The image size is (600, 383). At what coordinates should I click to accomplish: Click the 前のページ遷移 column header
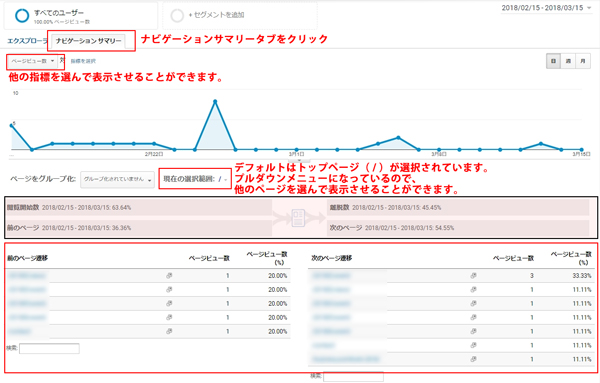[x=27, y=258]
